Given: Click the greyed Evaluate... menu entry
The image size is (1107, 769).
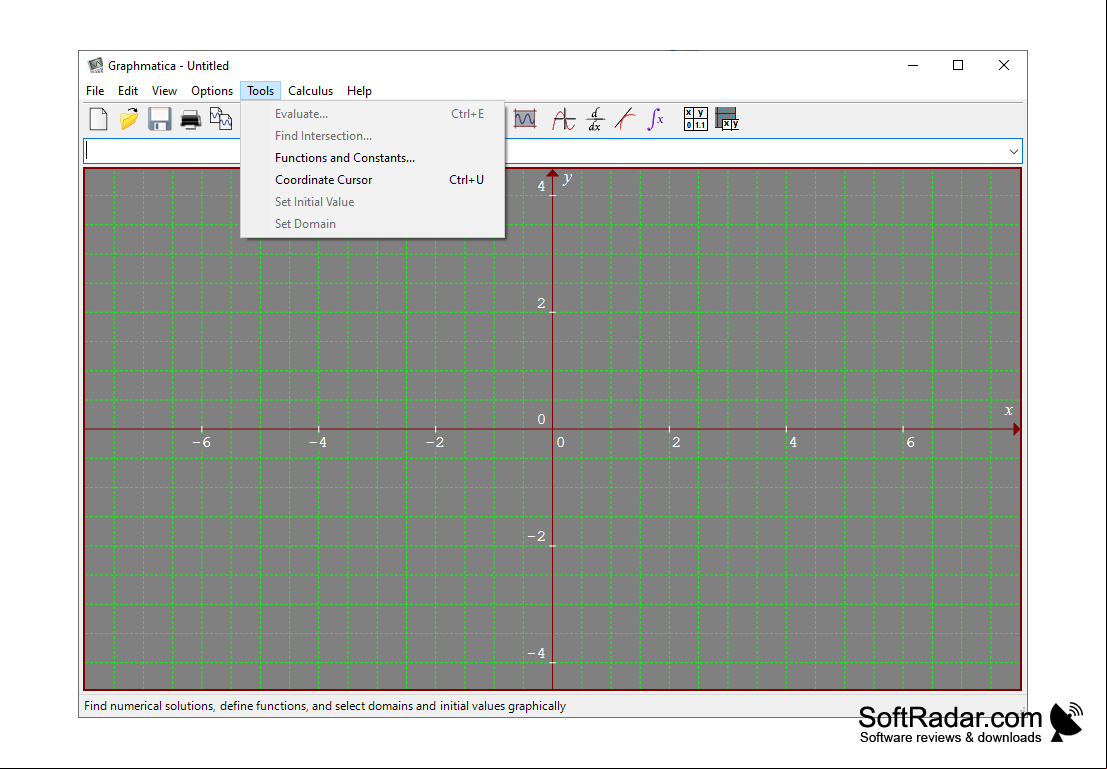Looking at the screenshot, I should tap(373, 114).
